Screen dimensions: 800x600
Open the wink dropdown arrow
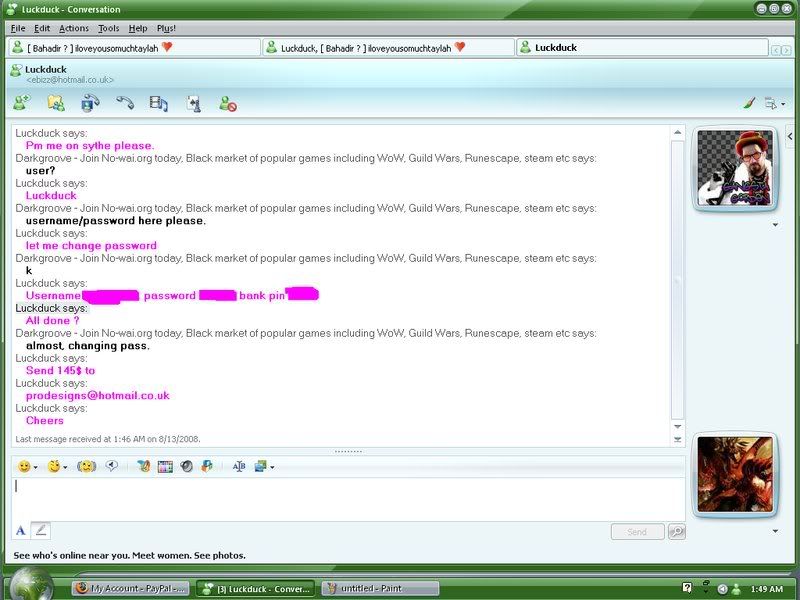pos(65,467)
